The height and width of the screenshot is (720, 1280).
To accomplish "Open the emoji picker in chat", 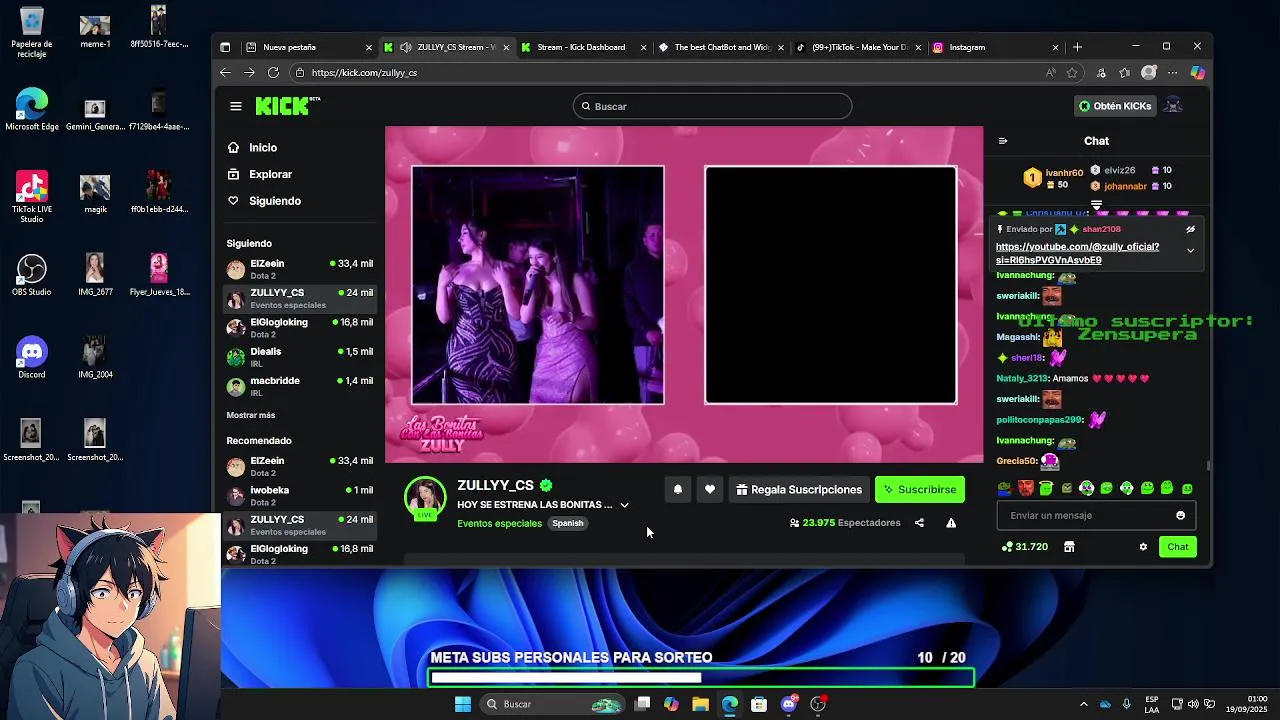I will [x=1180, y=515].
